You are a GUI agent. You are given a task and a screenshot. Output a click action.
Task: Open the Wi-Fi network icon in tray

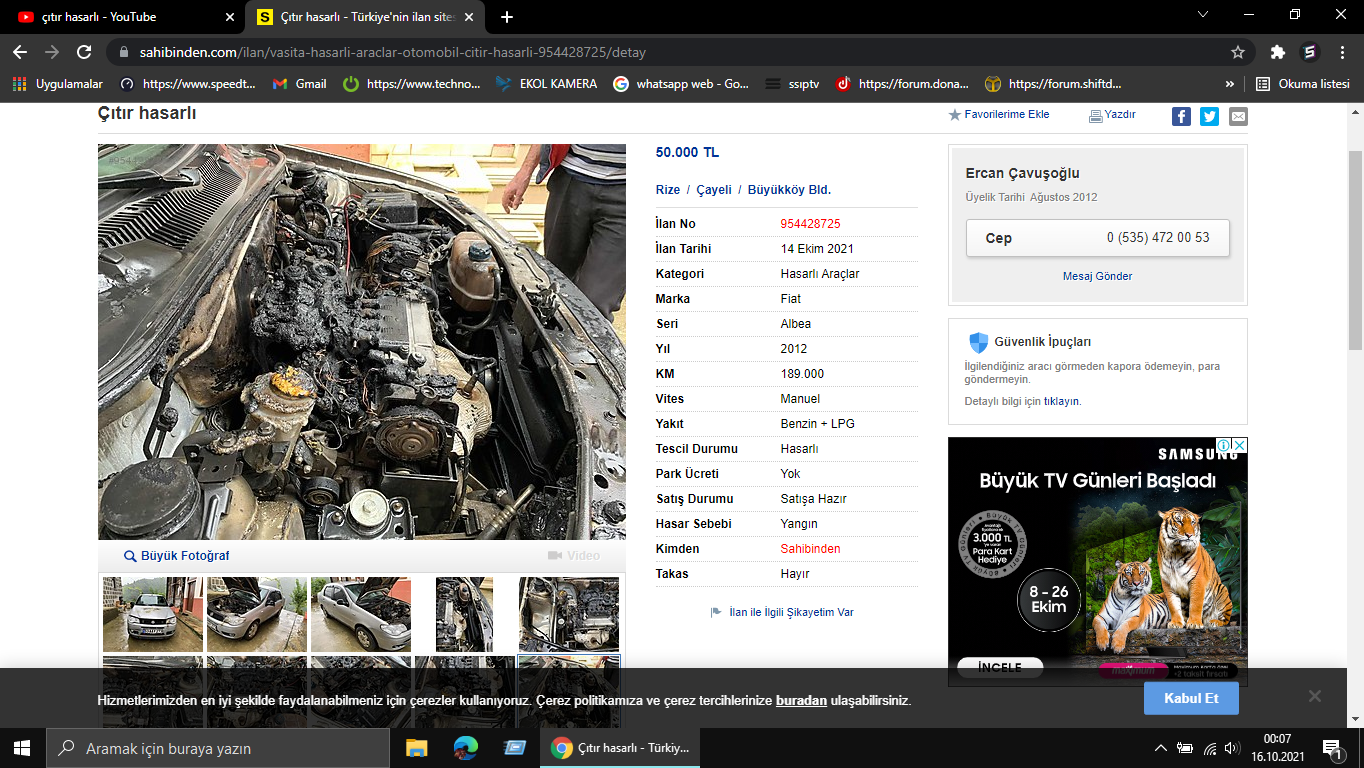pyautogui.click(x=1209, y=748)
